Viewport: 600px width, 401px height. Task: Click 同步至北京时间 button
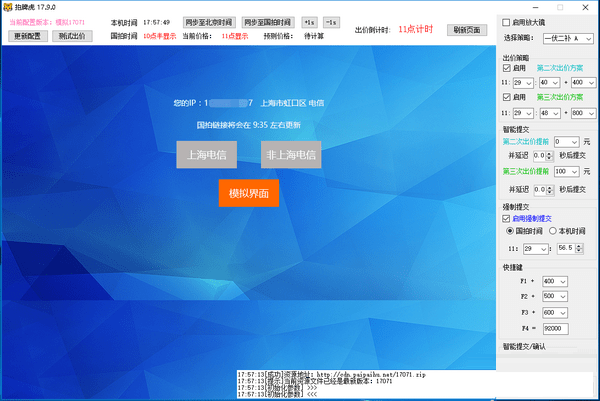click(x=209, y=23)
